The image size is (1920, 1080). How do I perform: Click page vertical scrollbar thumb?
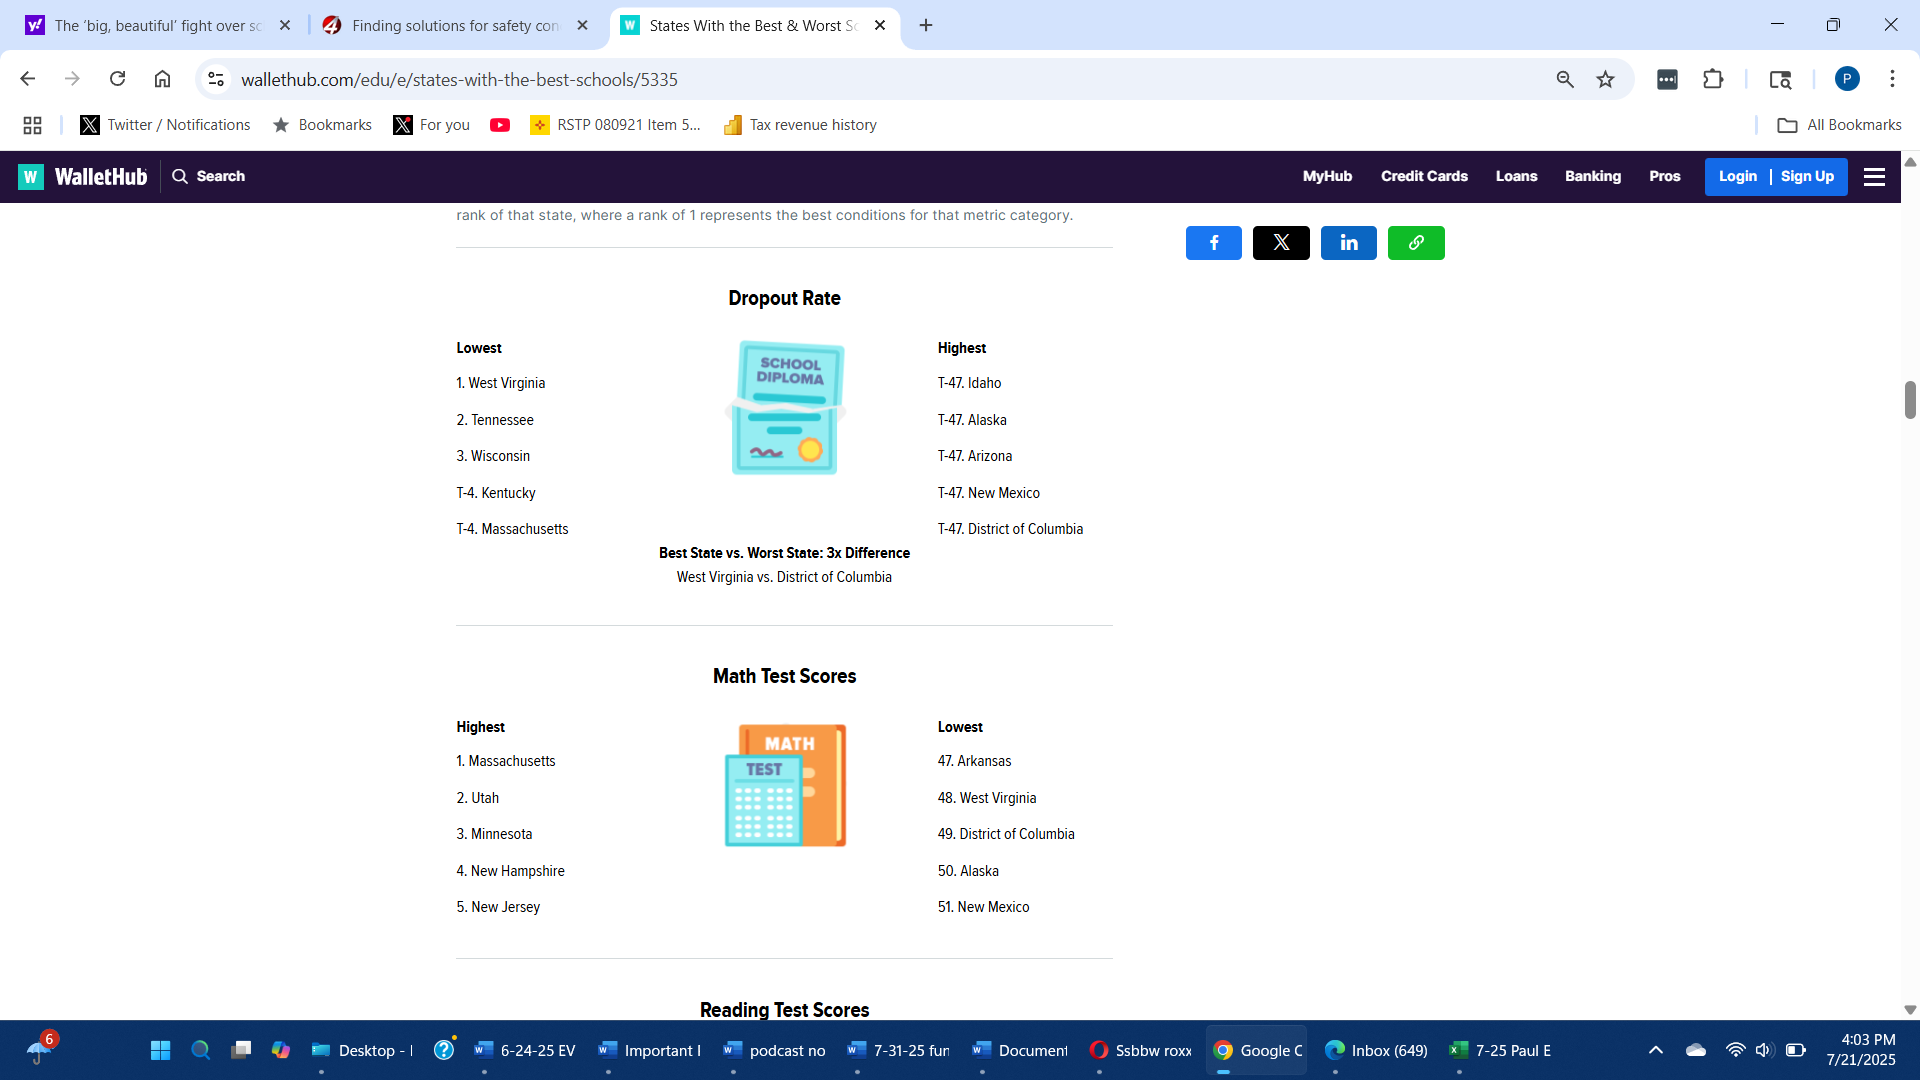click(x=1909, y=400)
